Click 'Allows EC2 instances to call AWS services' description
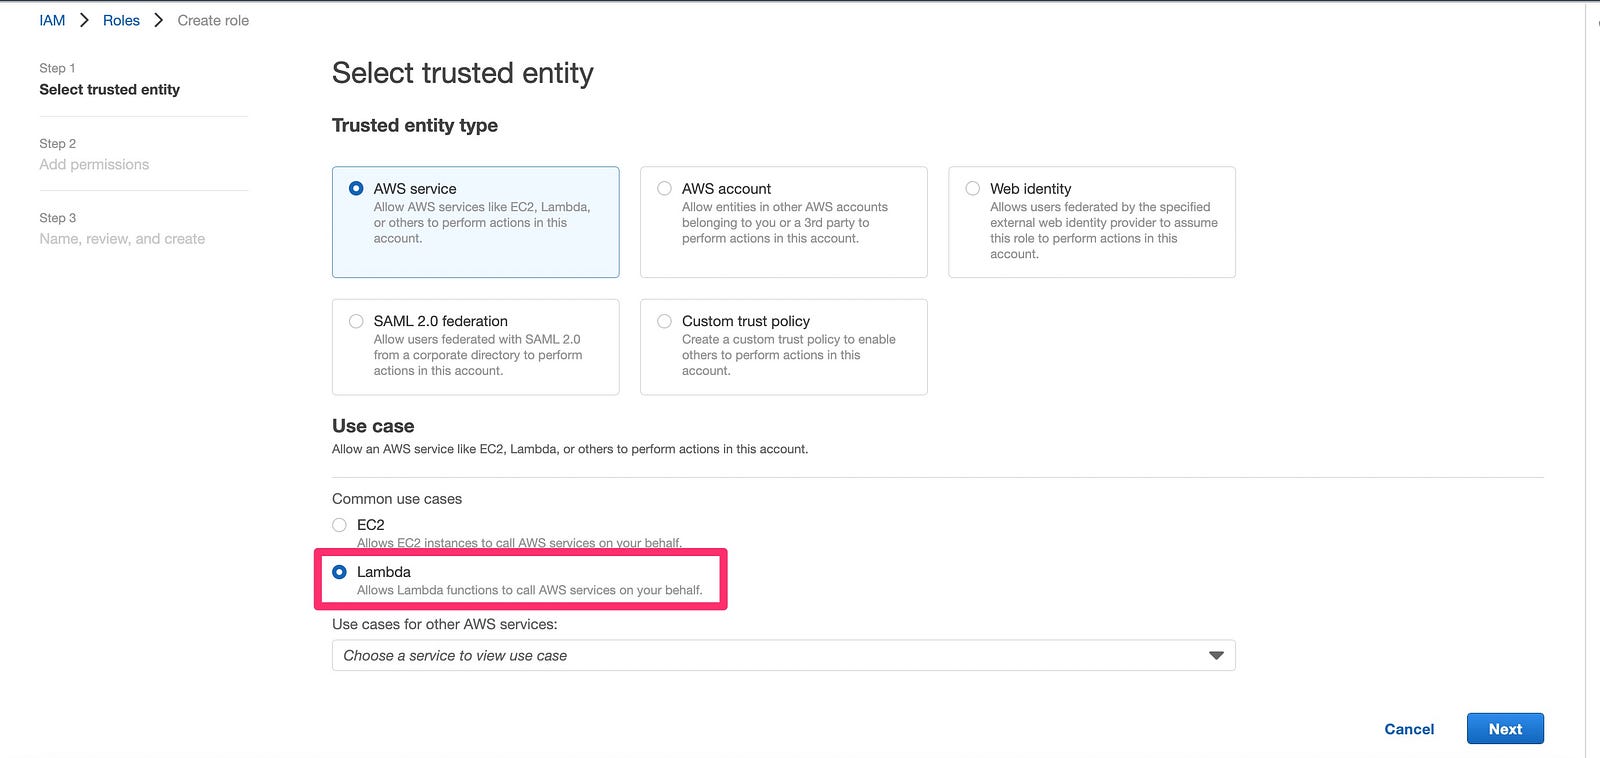The height and width of the screenshot is (758, 1600). (x=519, y=543)
